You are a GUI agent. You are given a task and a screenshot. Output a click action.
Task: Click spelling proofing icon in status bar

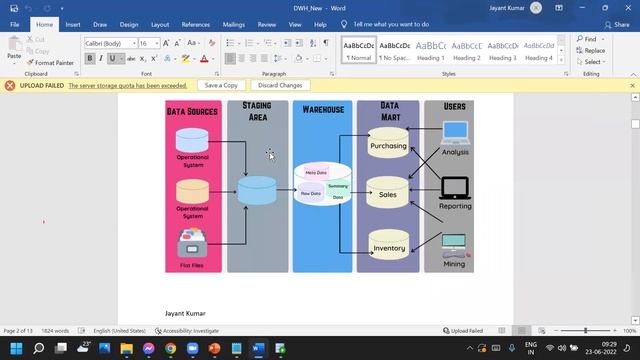(81, 331)
